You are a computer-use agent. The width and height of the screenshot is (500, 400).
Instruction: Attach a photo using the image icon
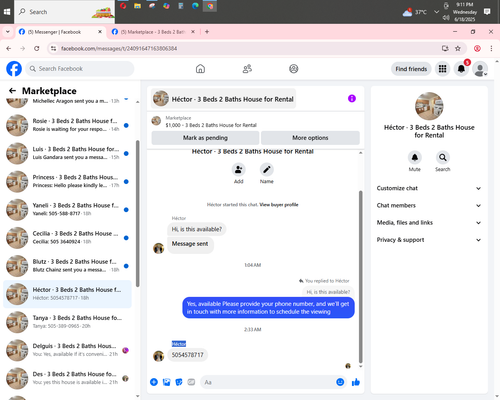point(166,382)
